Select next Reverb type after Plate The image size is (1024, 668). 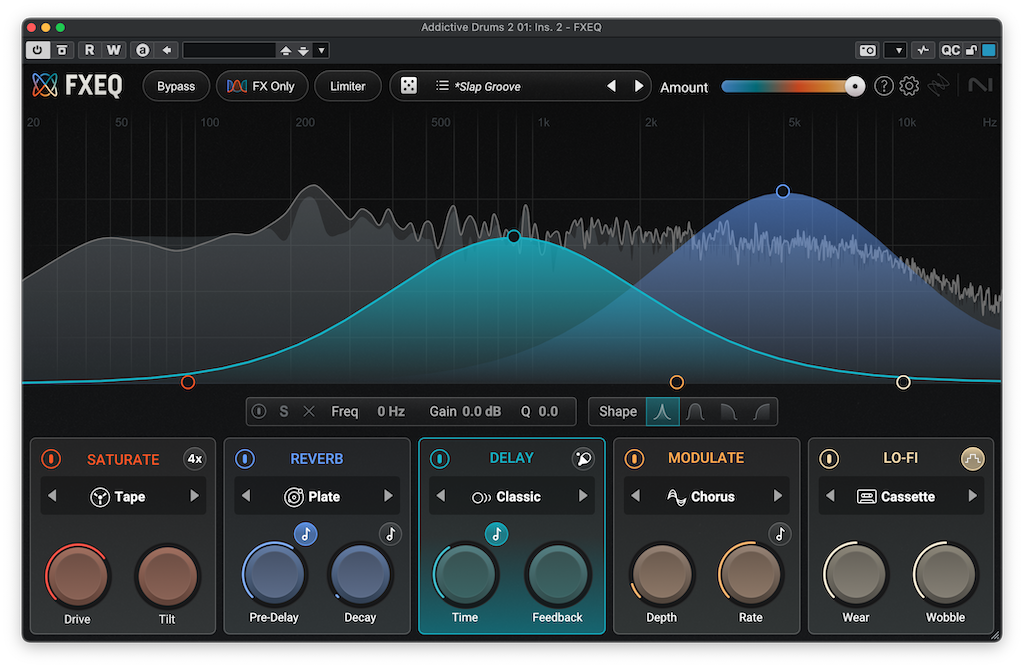point(388,496)
